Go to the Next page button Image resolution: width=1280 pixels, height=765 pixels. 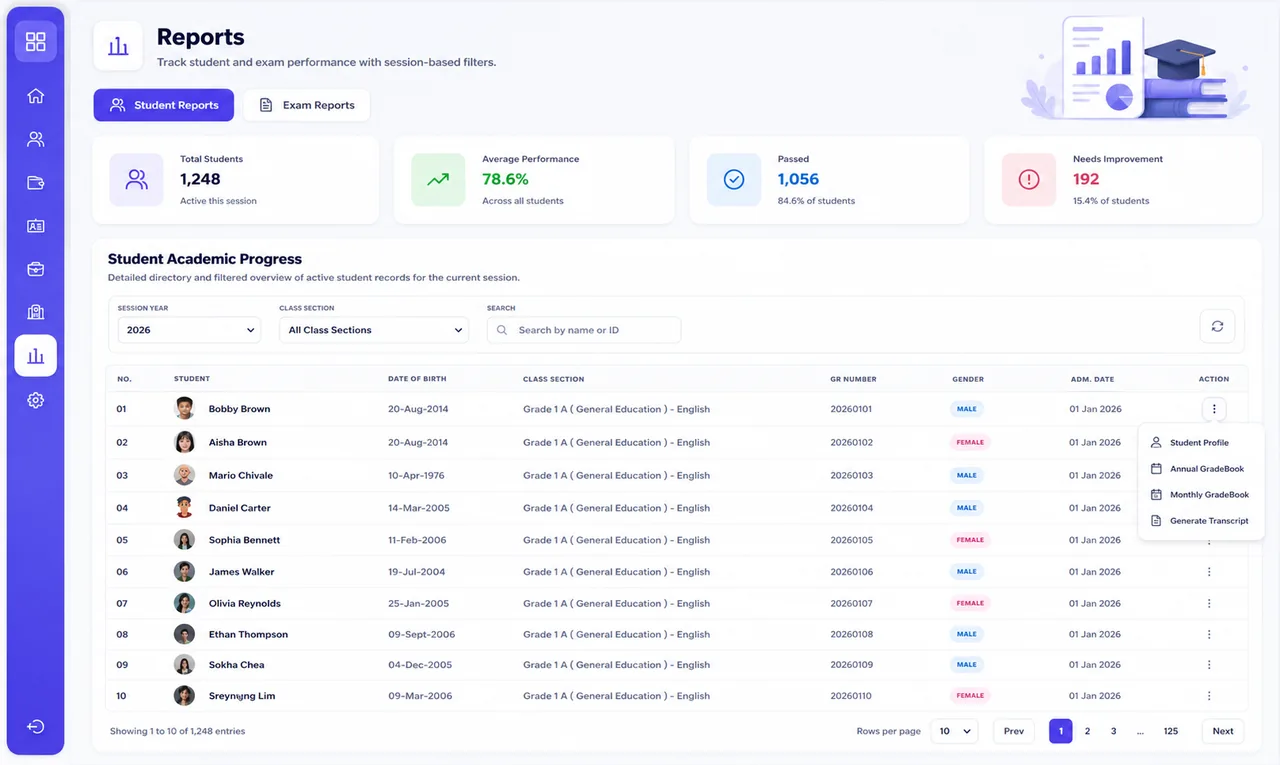[1223, 731]
